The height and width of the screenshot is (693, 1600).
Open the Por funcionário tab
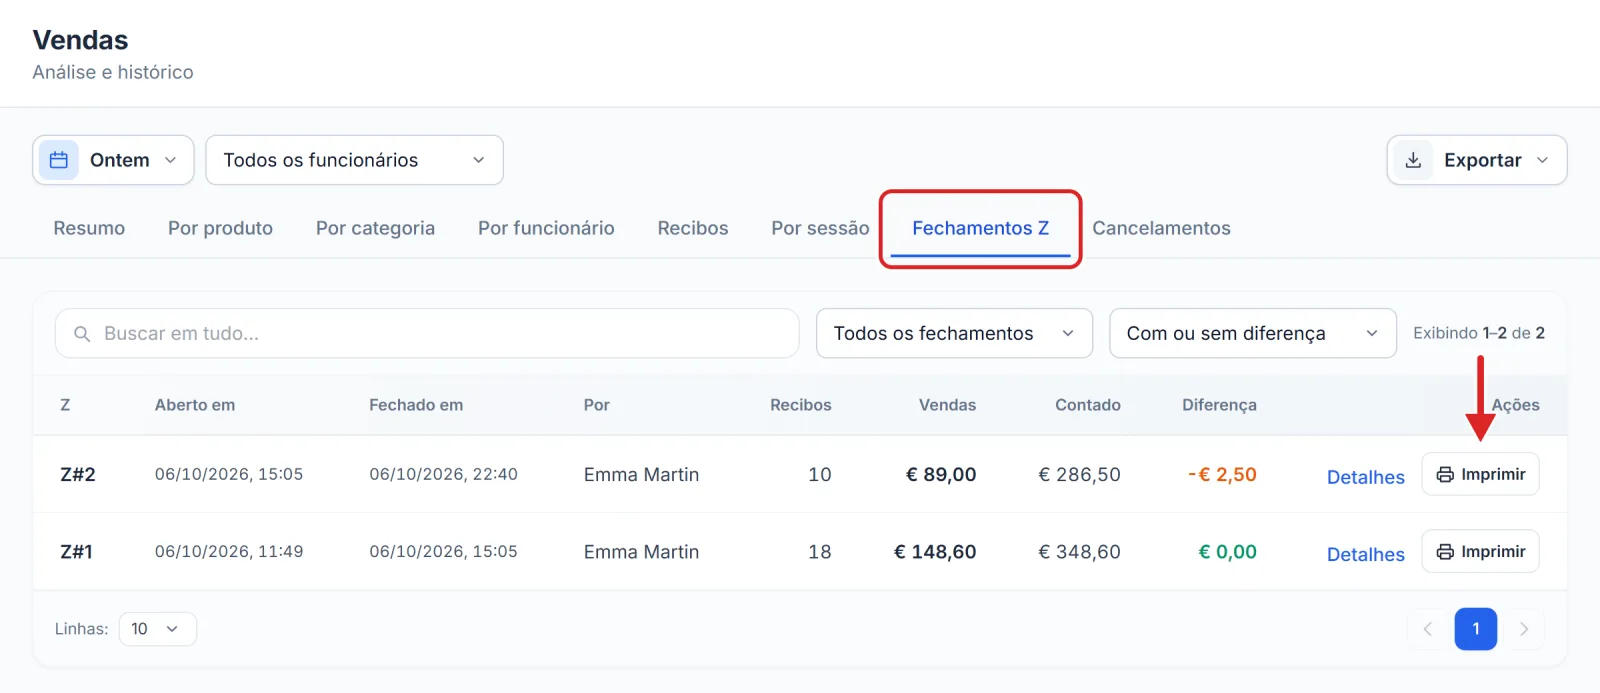pos(546,228)
